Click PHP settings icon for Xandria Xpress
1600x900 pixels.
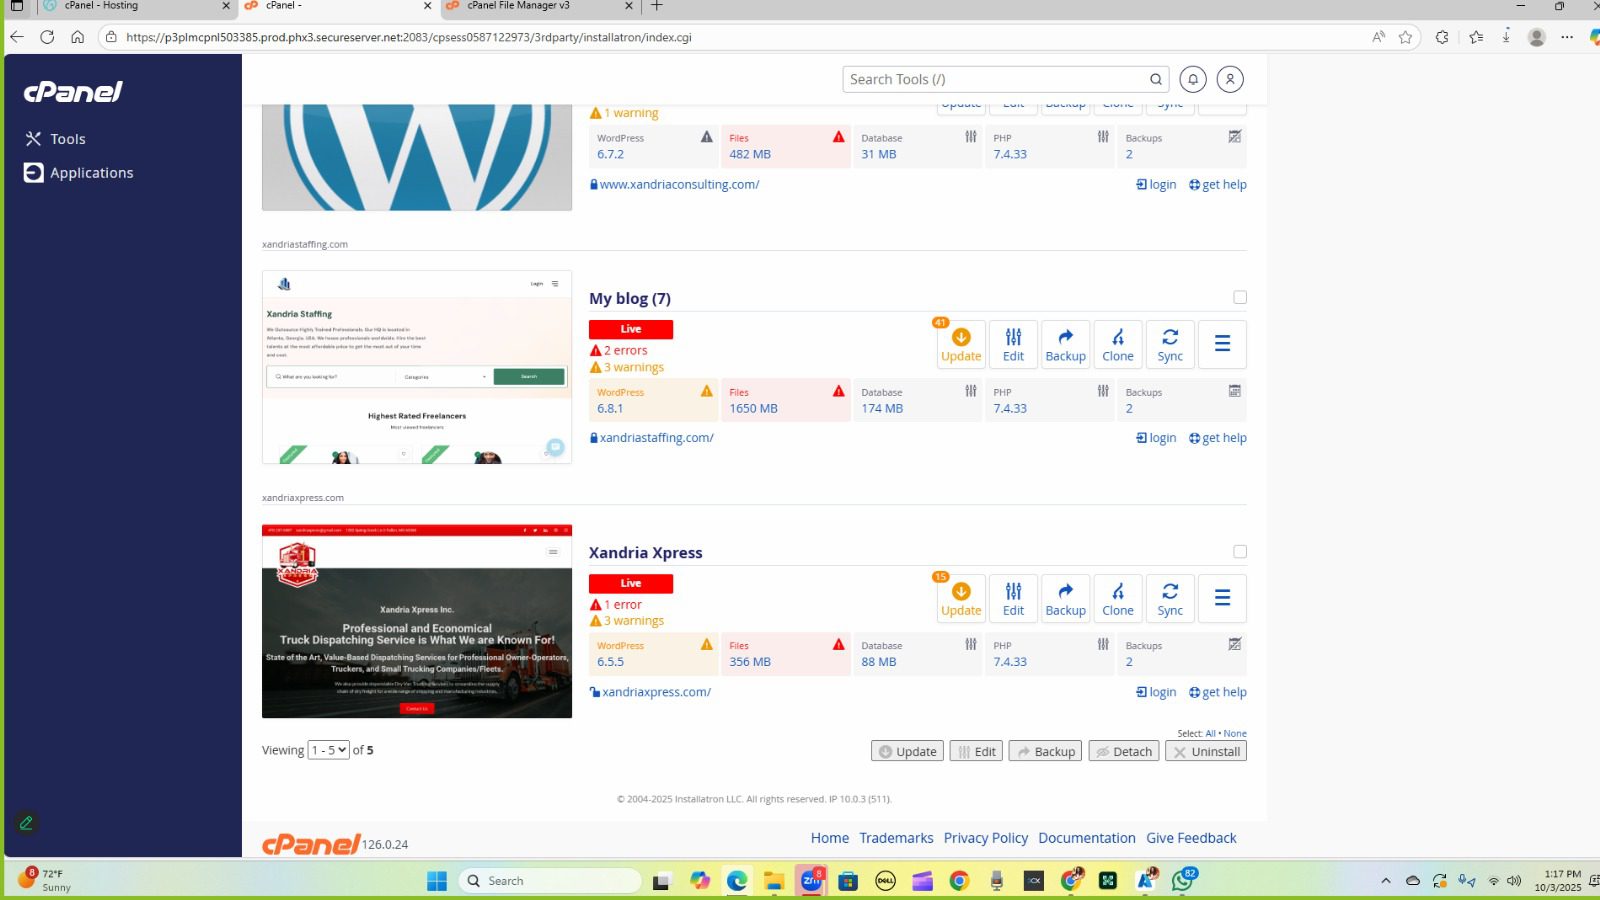(x=1103, y=645)
